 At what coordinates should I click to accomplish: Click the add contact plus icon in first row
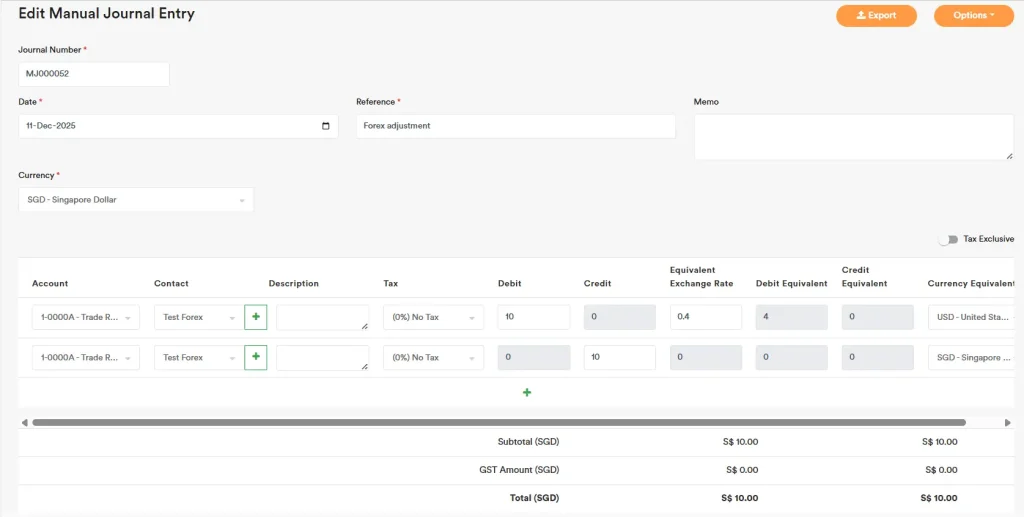pos(256,317)
